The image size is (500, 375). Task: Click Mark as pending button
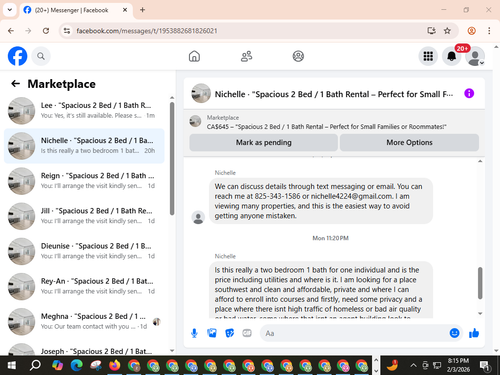coord(263,143)
